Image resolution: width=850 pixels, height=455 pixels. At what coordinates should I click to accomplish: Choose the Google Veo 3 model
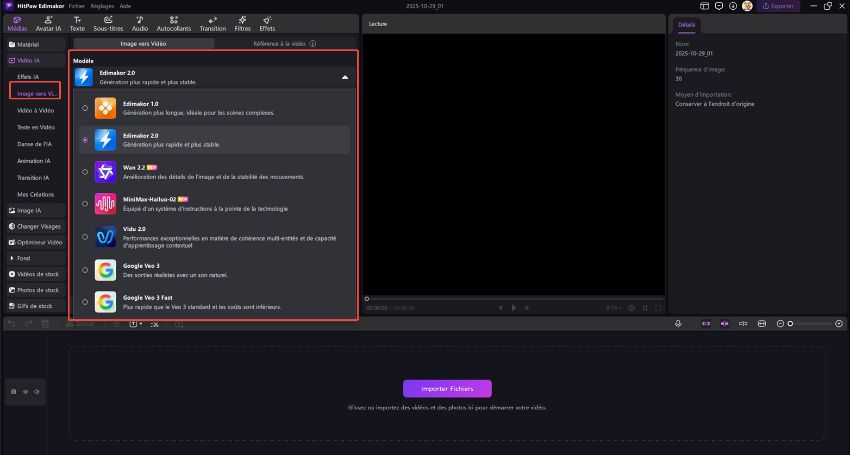(x=214, y=270)
